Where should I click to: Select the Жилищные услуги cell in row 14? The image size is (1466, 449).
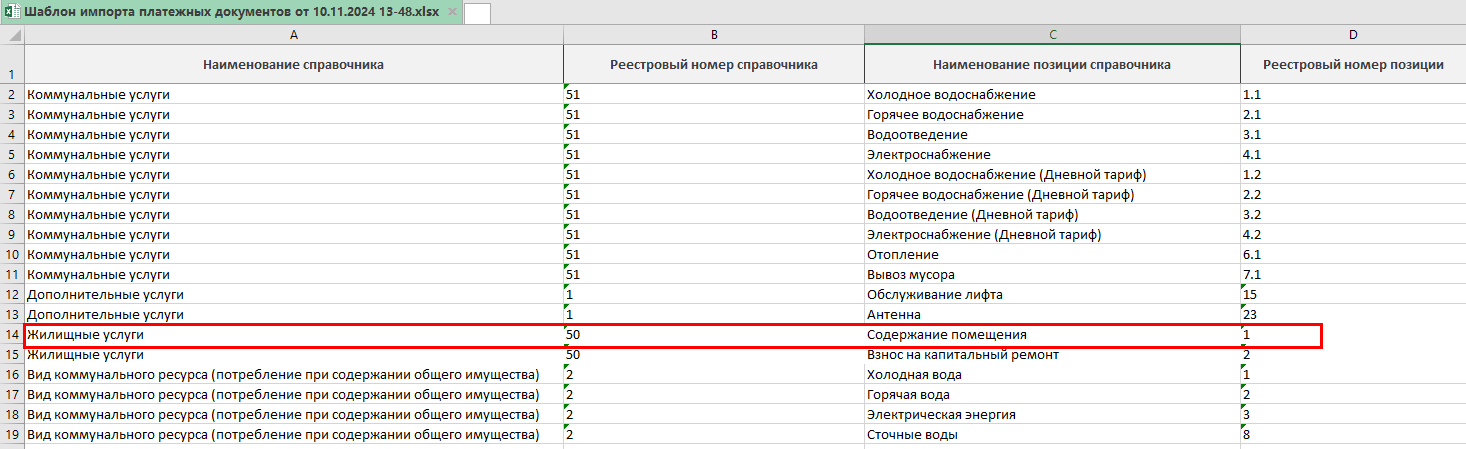[x=293, y=335]
